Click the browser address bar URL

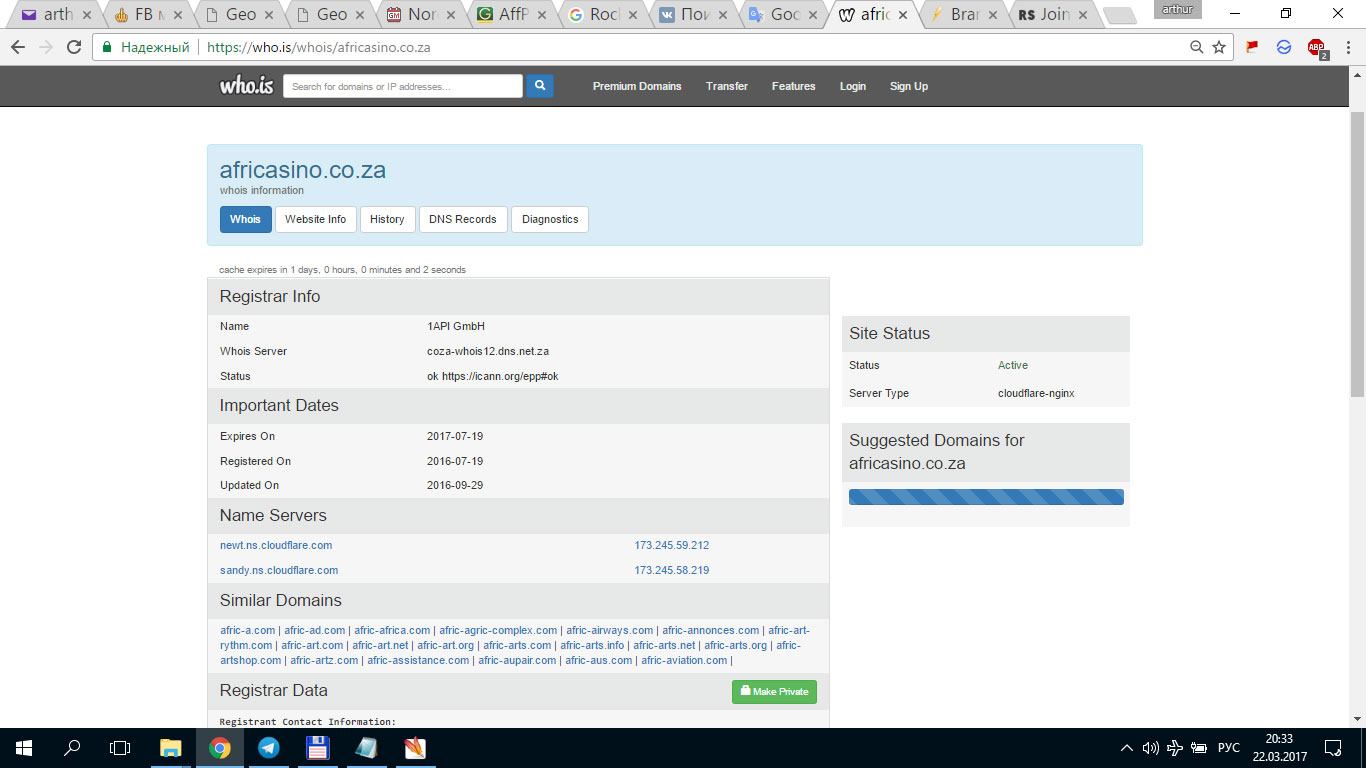pos(320,47)
